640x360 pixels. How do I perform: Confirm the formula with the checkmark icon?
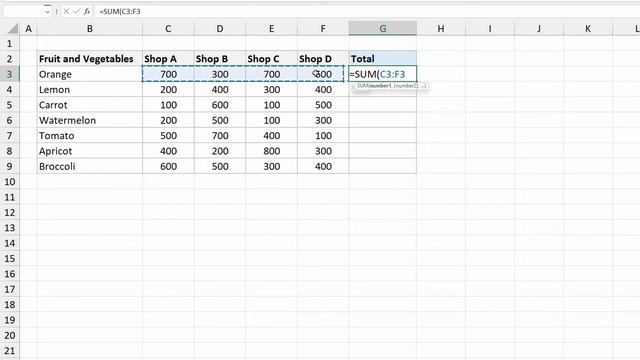76,11
